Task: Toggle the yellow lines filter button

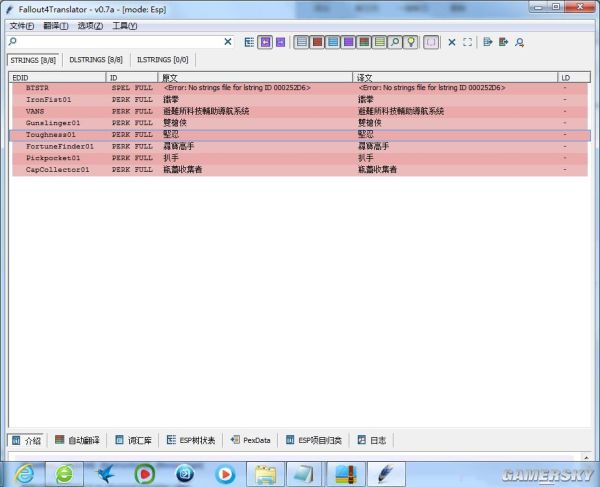Action: pyautogui.click(x=380, y=42)
